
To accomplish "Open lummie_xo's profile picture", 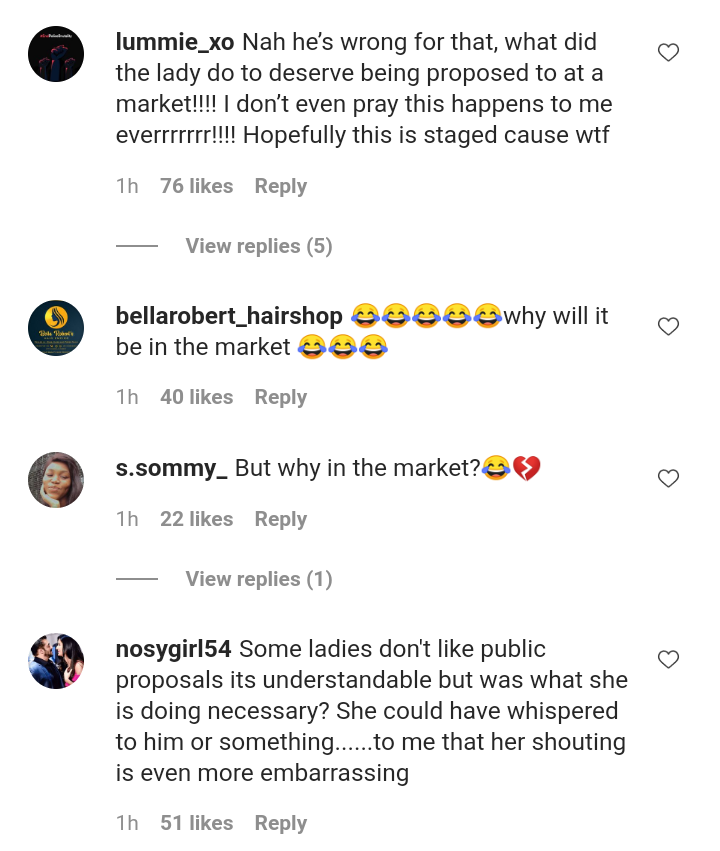I will pos(56,54).
